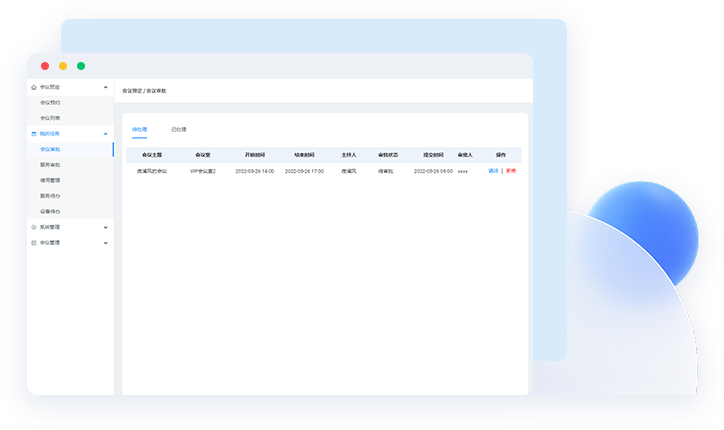Expand the 系统管理 section with its chevron
This screenshot has width=724, height=430.
pyautogui.click(x=105, y=227)
